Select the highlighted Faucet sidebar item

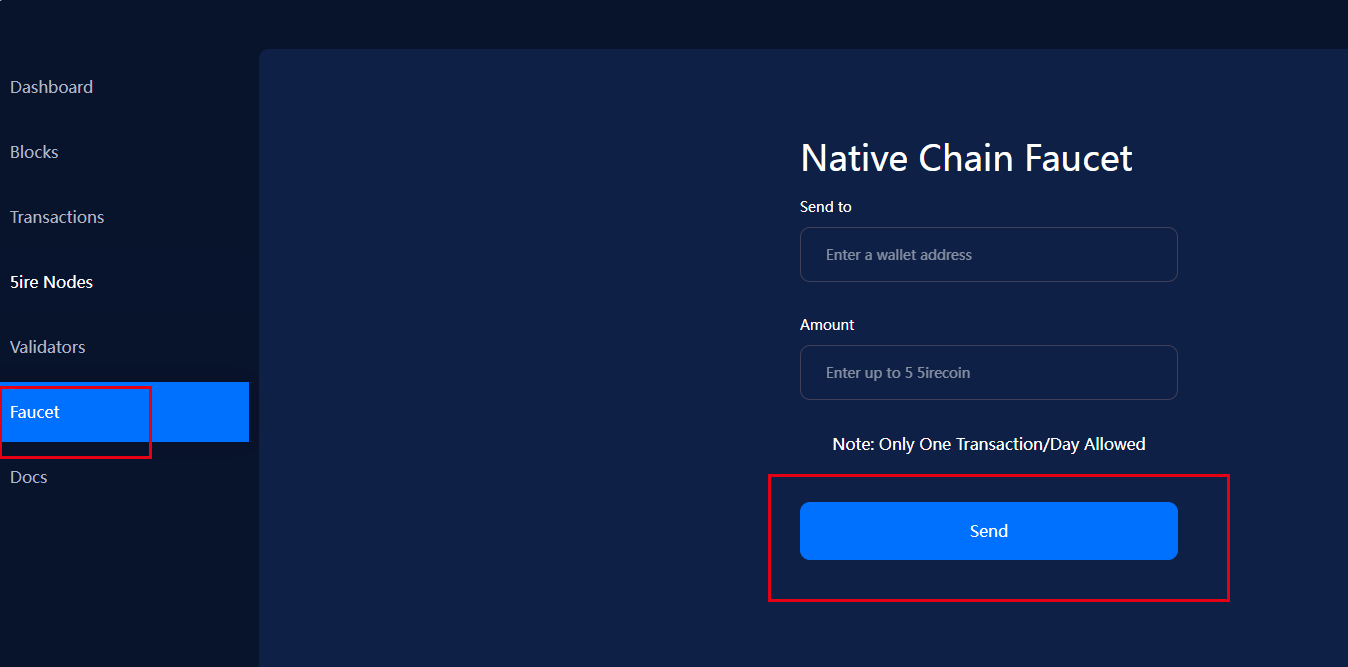click(35, 412)
